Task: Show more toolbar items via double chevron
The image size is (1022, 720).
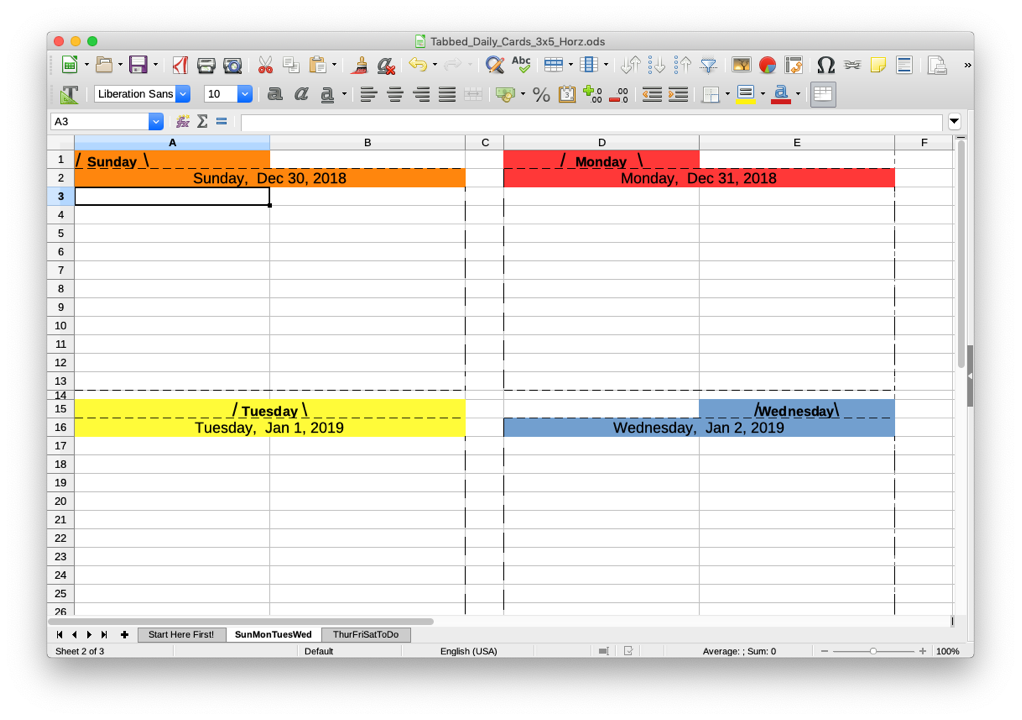Action: (x=967, y=65)
